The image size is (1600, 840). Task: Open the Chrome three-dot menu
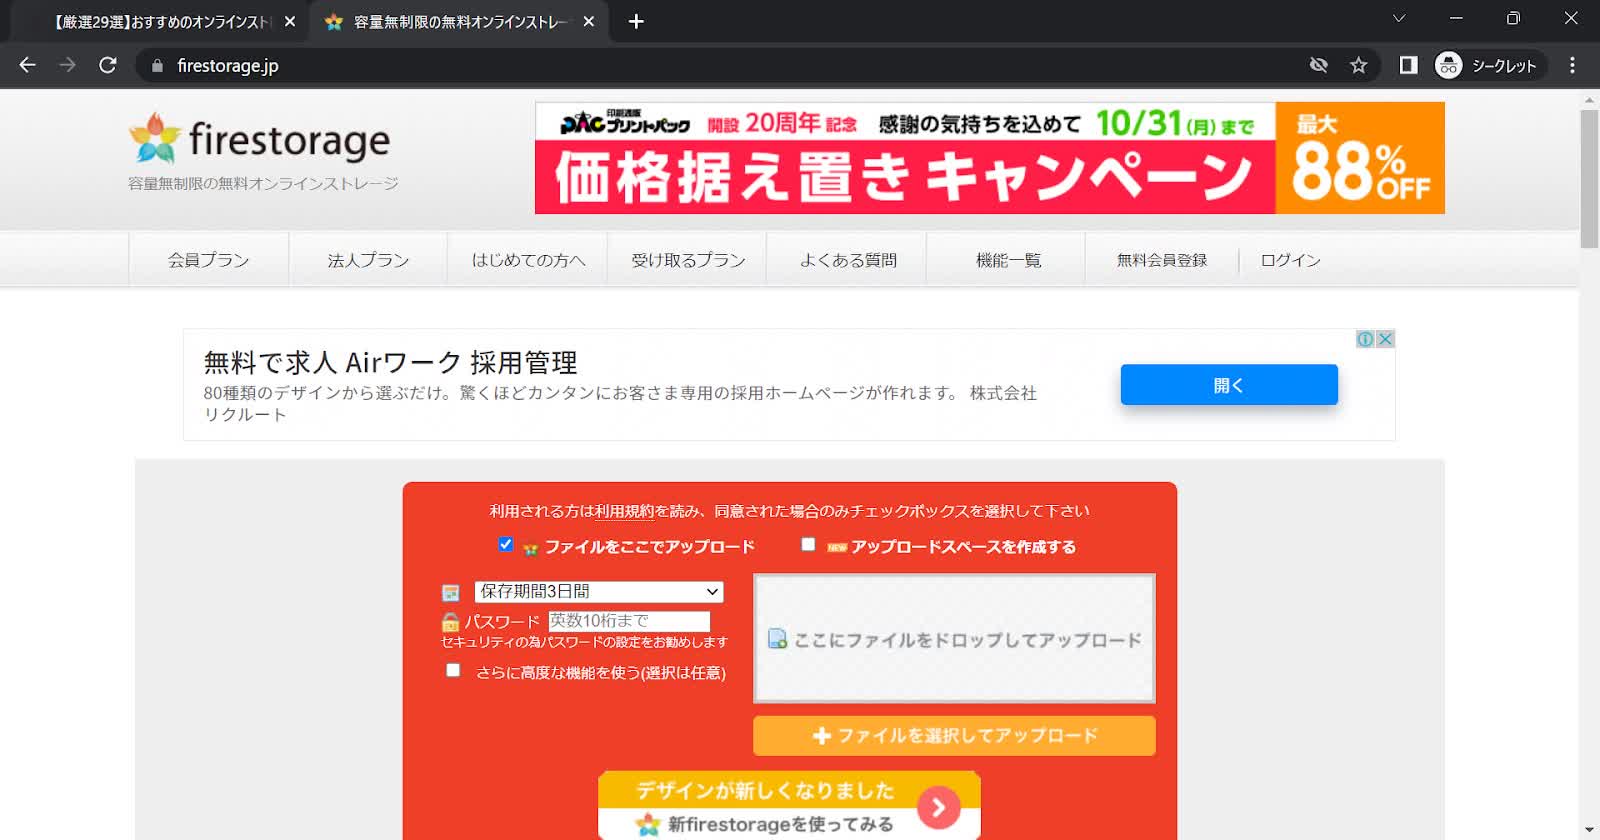1572,65
